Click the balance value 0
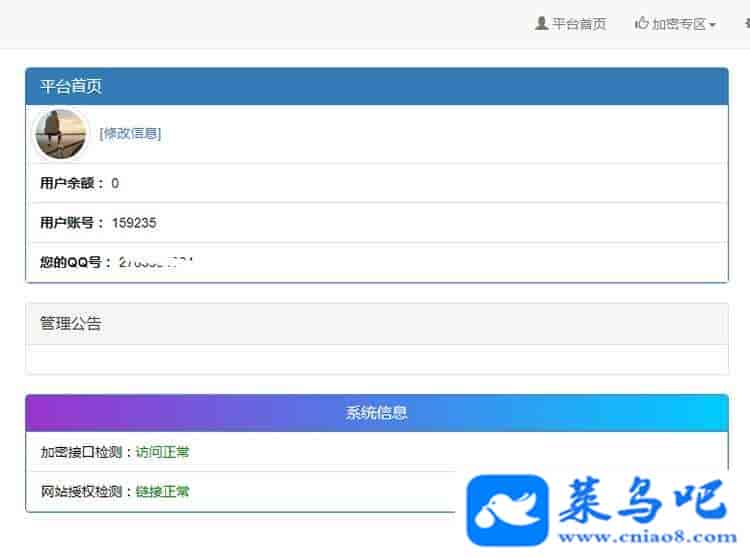This screenshot has height=558, width=750. (115, 183)
